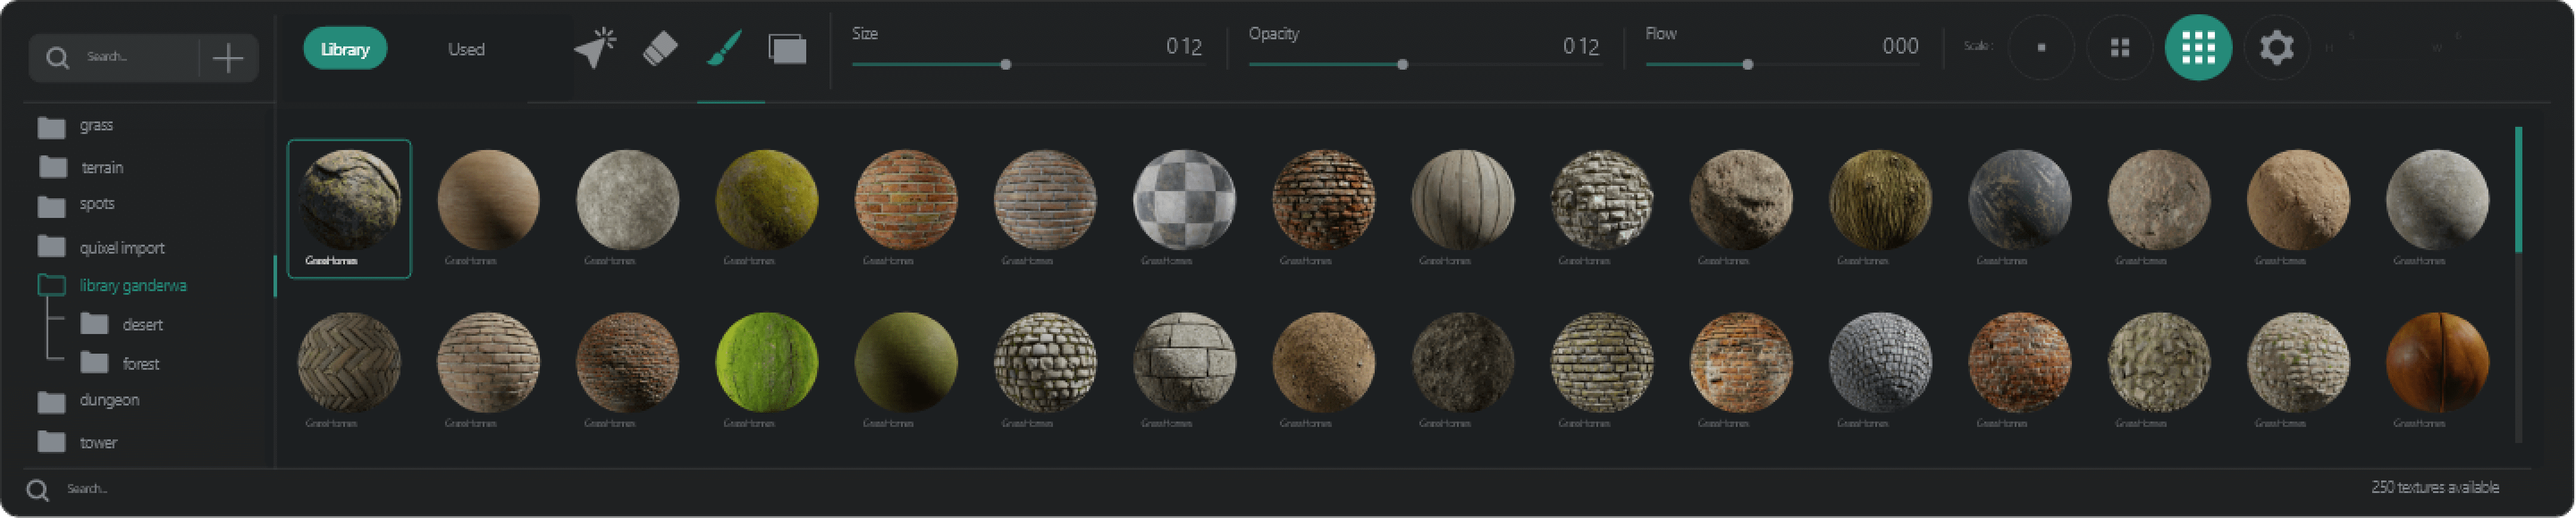Switch to medium four-square grid scale
This screenshot has height=518, width=2576.
point(2119,47)
